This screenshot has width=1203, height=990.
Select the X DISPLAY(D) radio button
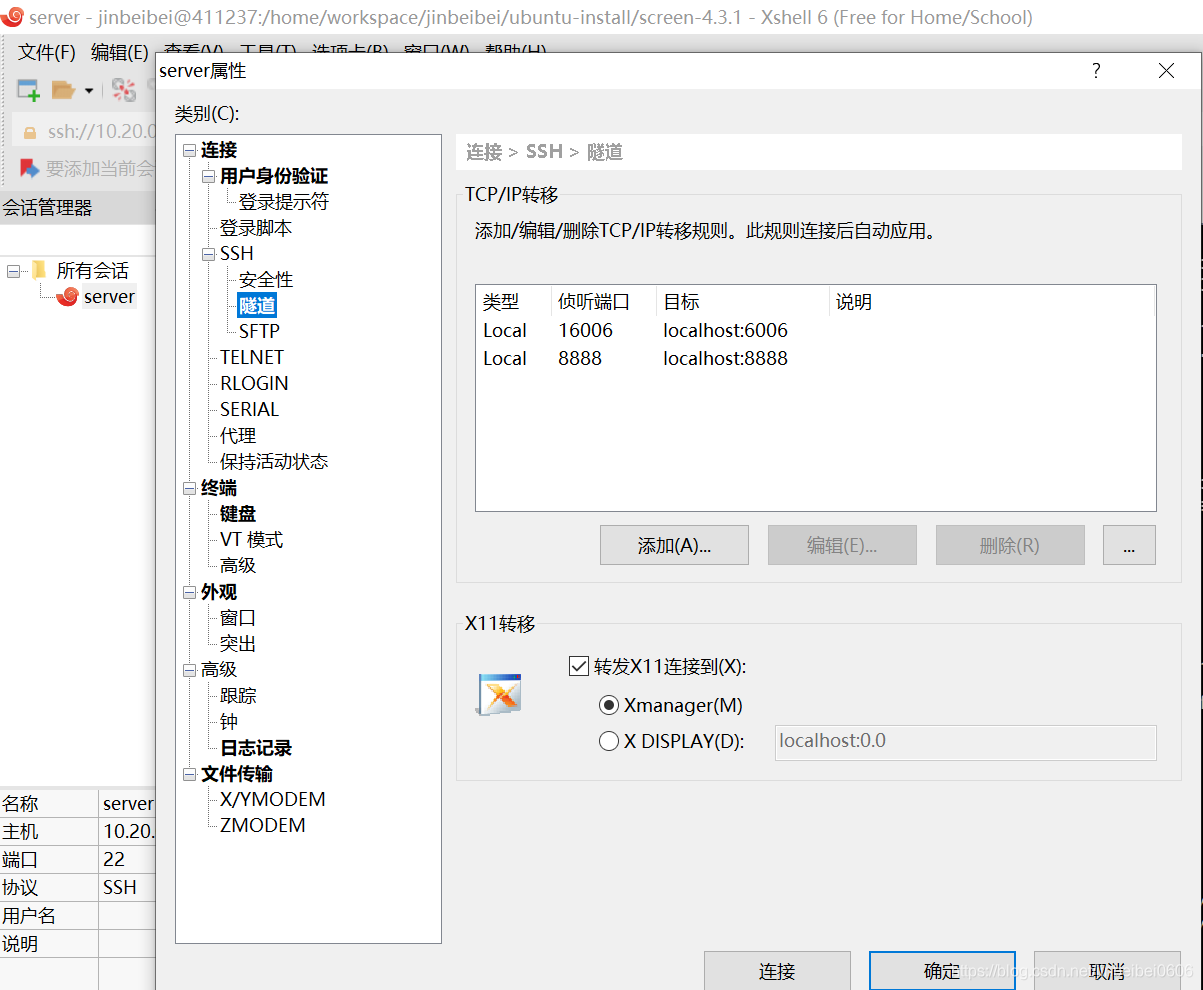click(608, 741)
